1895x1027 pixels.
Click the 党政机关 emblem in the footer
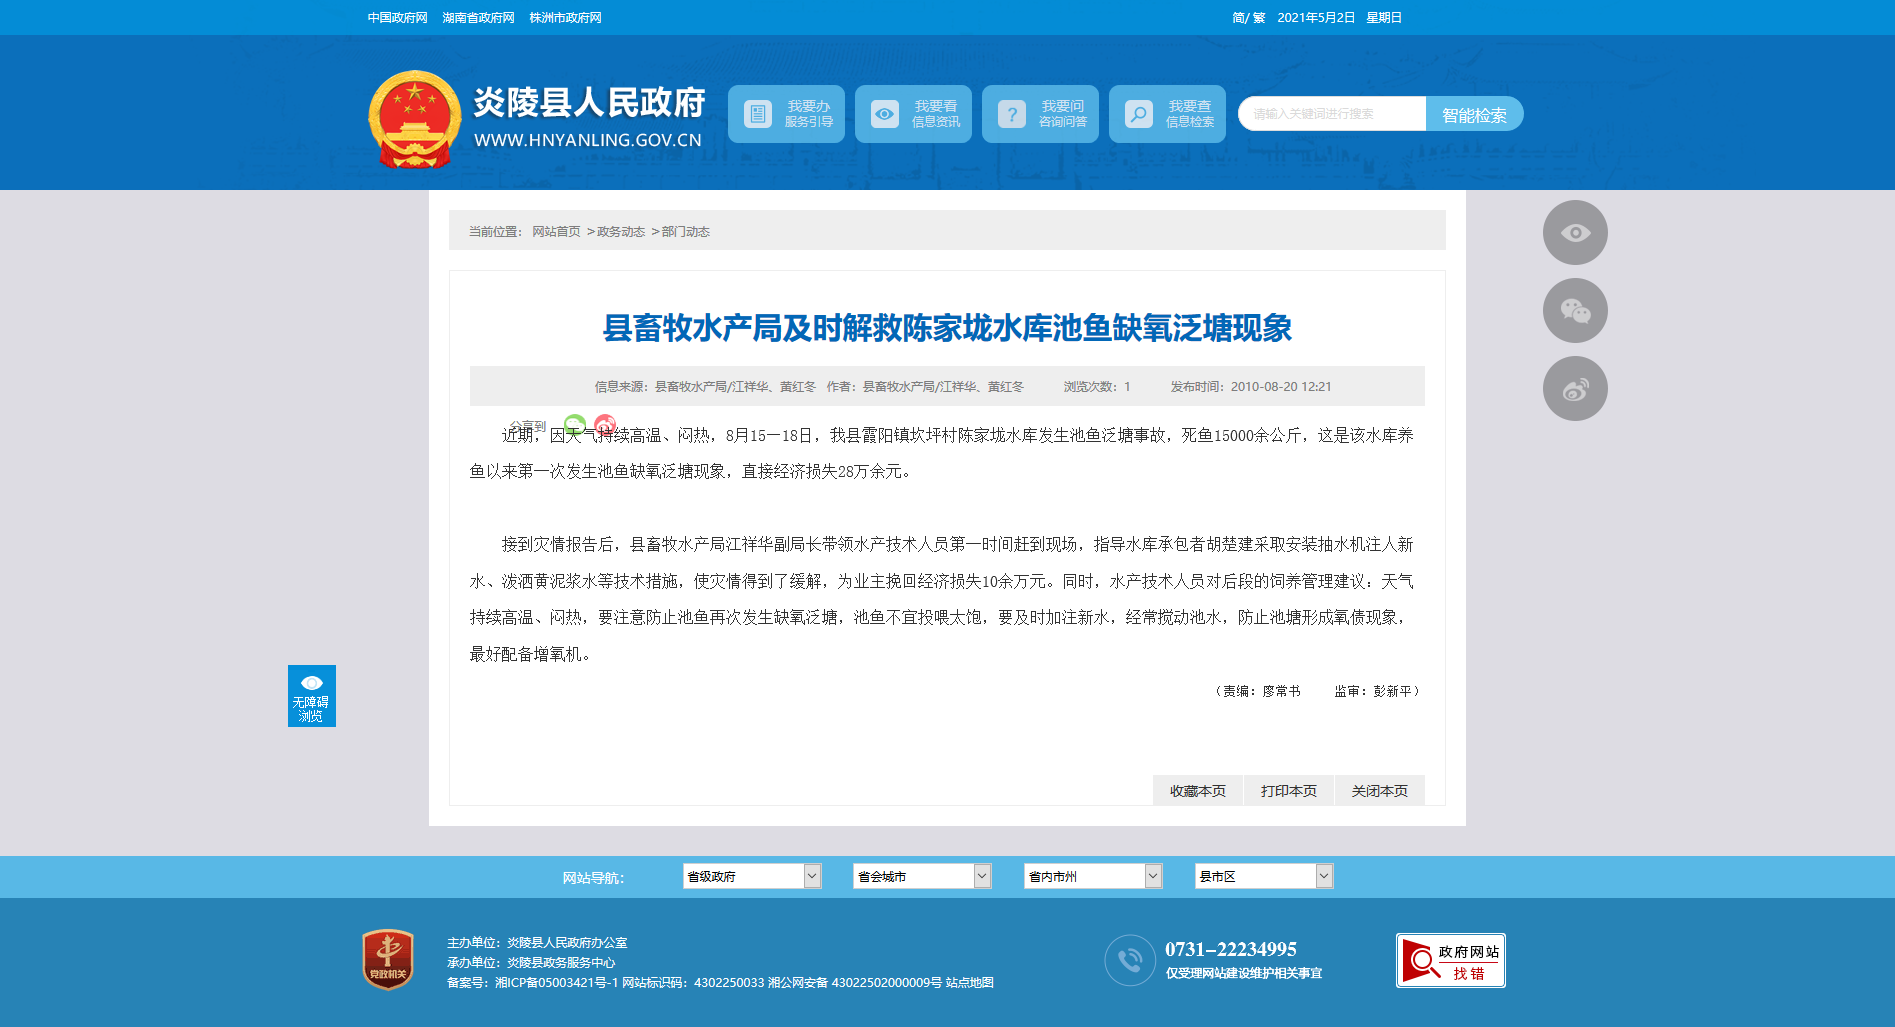pos(388,960)
